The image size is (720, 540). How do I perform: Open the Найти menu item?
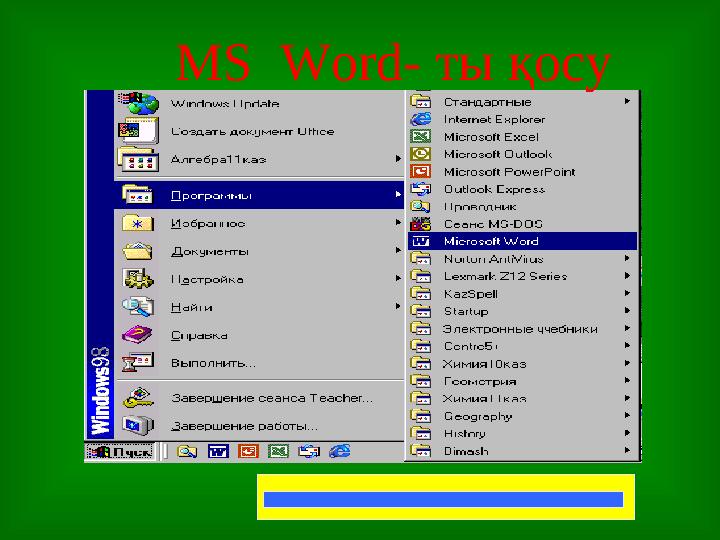pos(259,307)
